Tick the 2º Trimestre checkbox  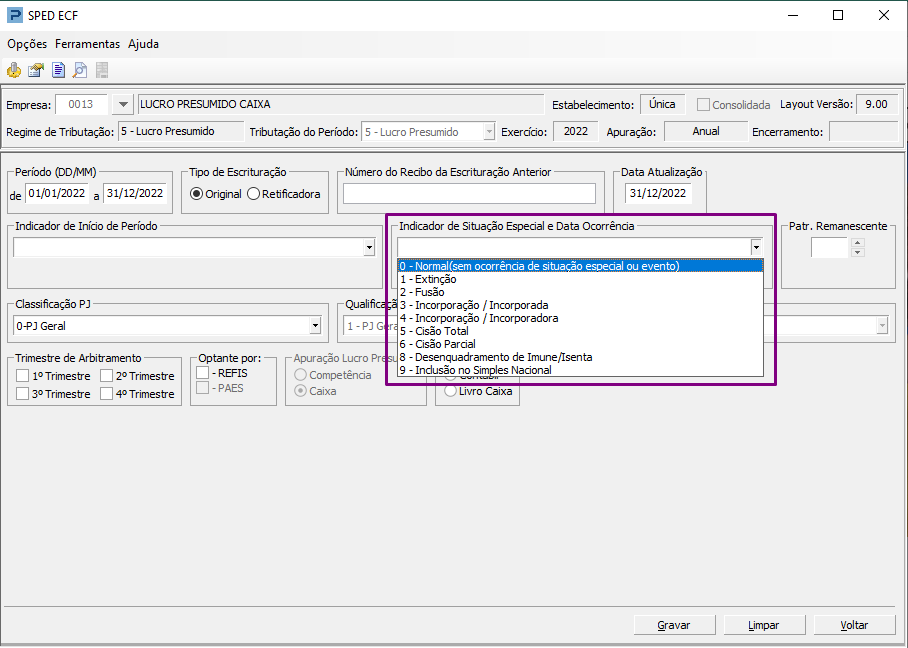[107, 376]
